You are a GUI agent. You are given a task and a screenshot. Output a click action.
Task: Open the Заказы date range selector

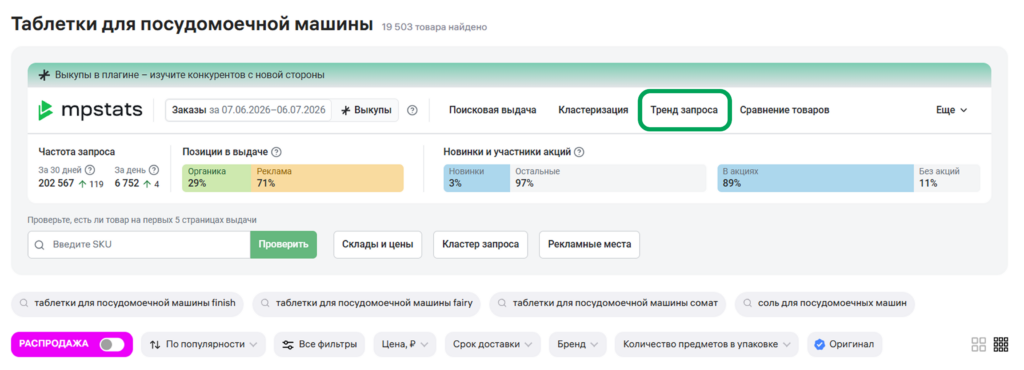click(249, 110)
